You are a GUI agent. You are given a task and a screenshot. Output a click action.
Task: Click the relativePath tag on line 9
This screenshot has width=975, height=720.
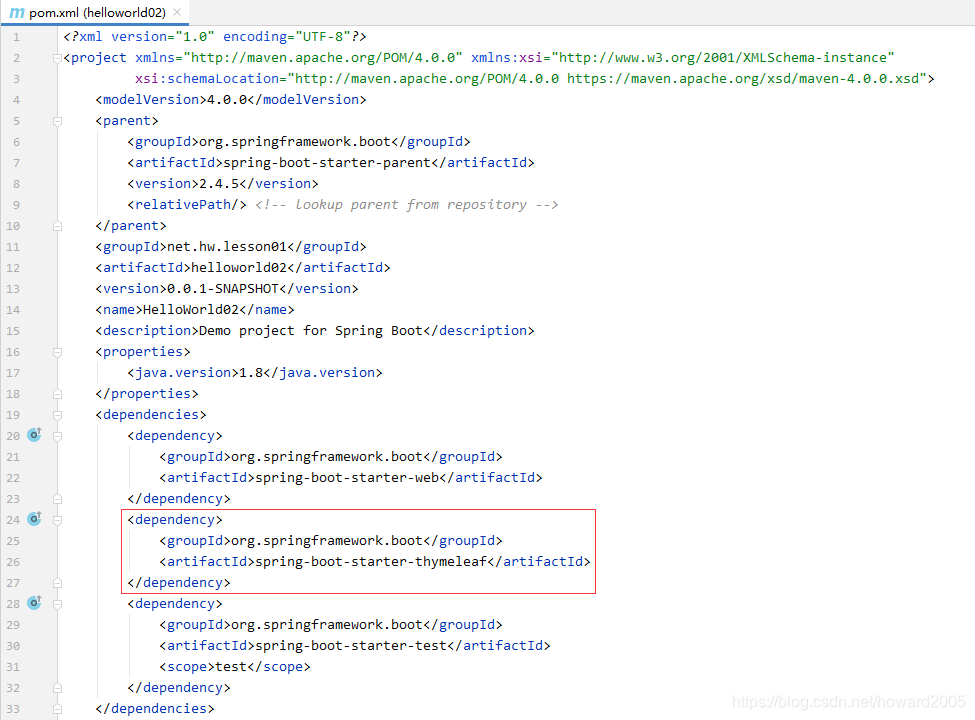187,205
